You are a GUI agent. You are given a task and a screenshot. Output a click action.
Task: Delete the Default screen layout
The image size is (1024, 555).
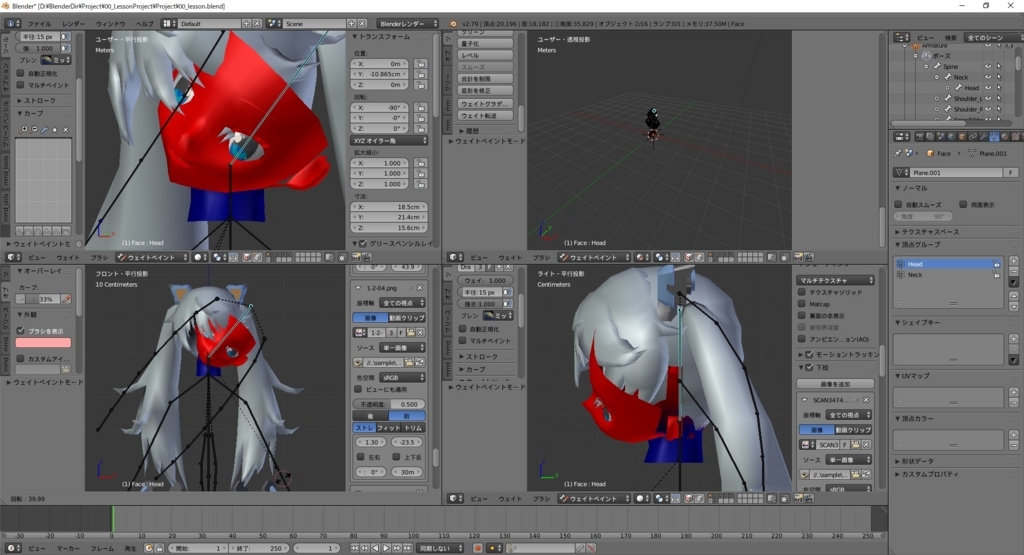[x=257, y=24]
